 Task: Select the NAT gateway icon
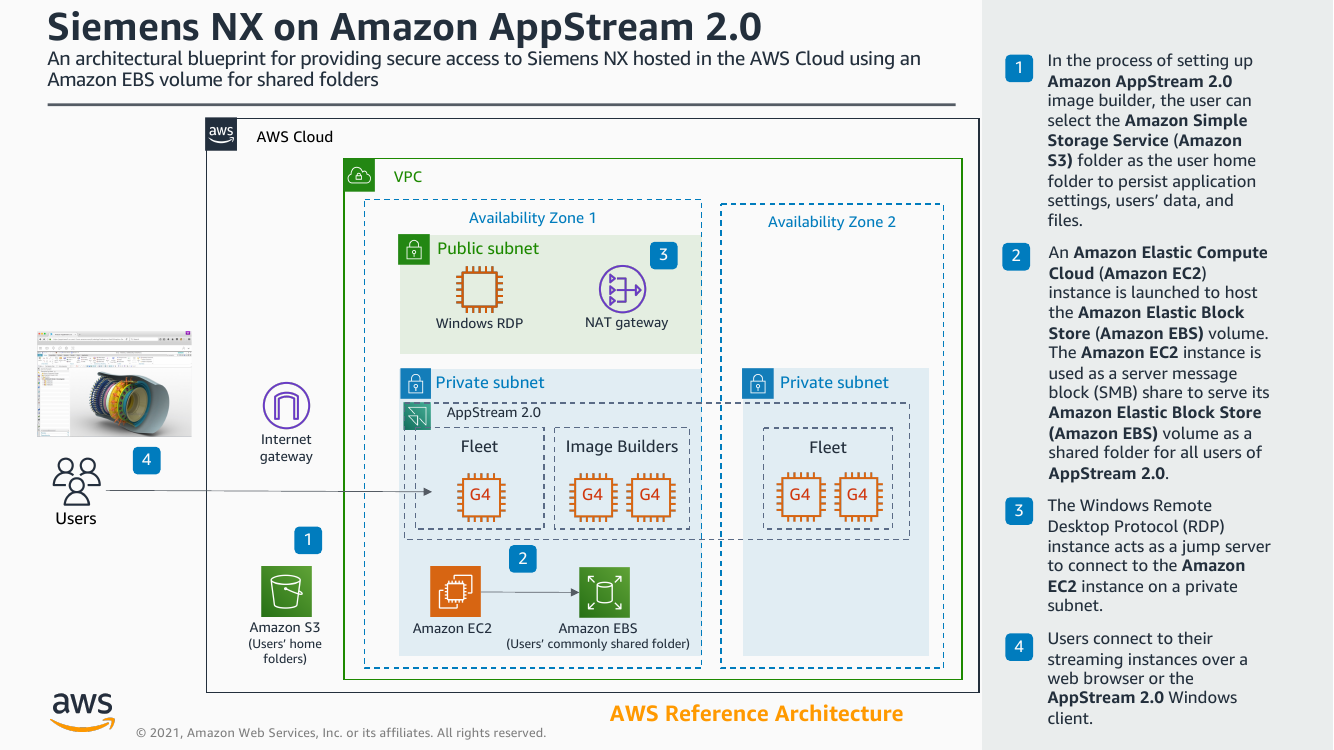(x=623, y=290)
